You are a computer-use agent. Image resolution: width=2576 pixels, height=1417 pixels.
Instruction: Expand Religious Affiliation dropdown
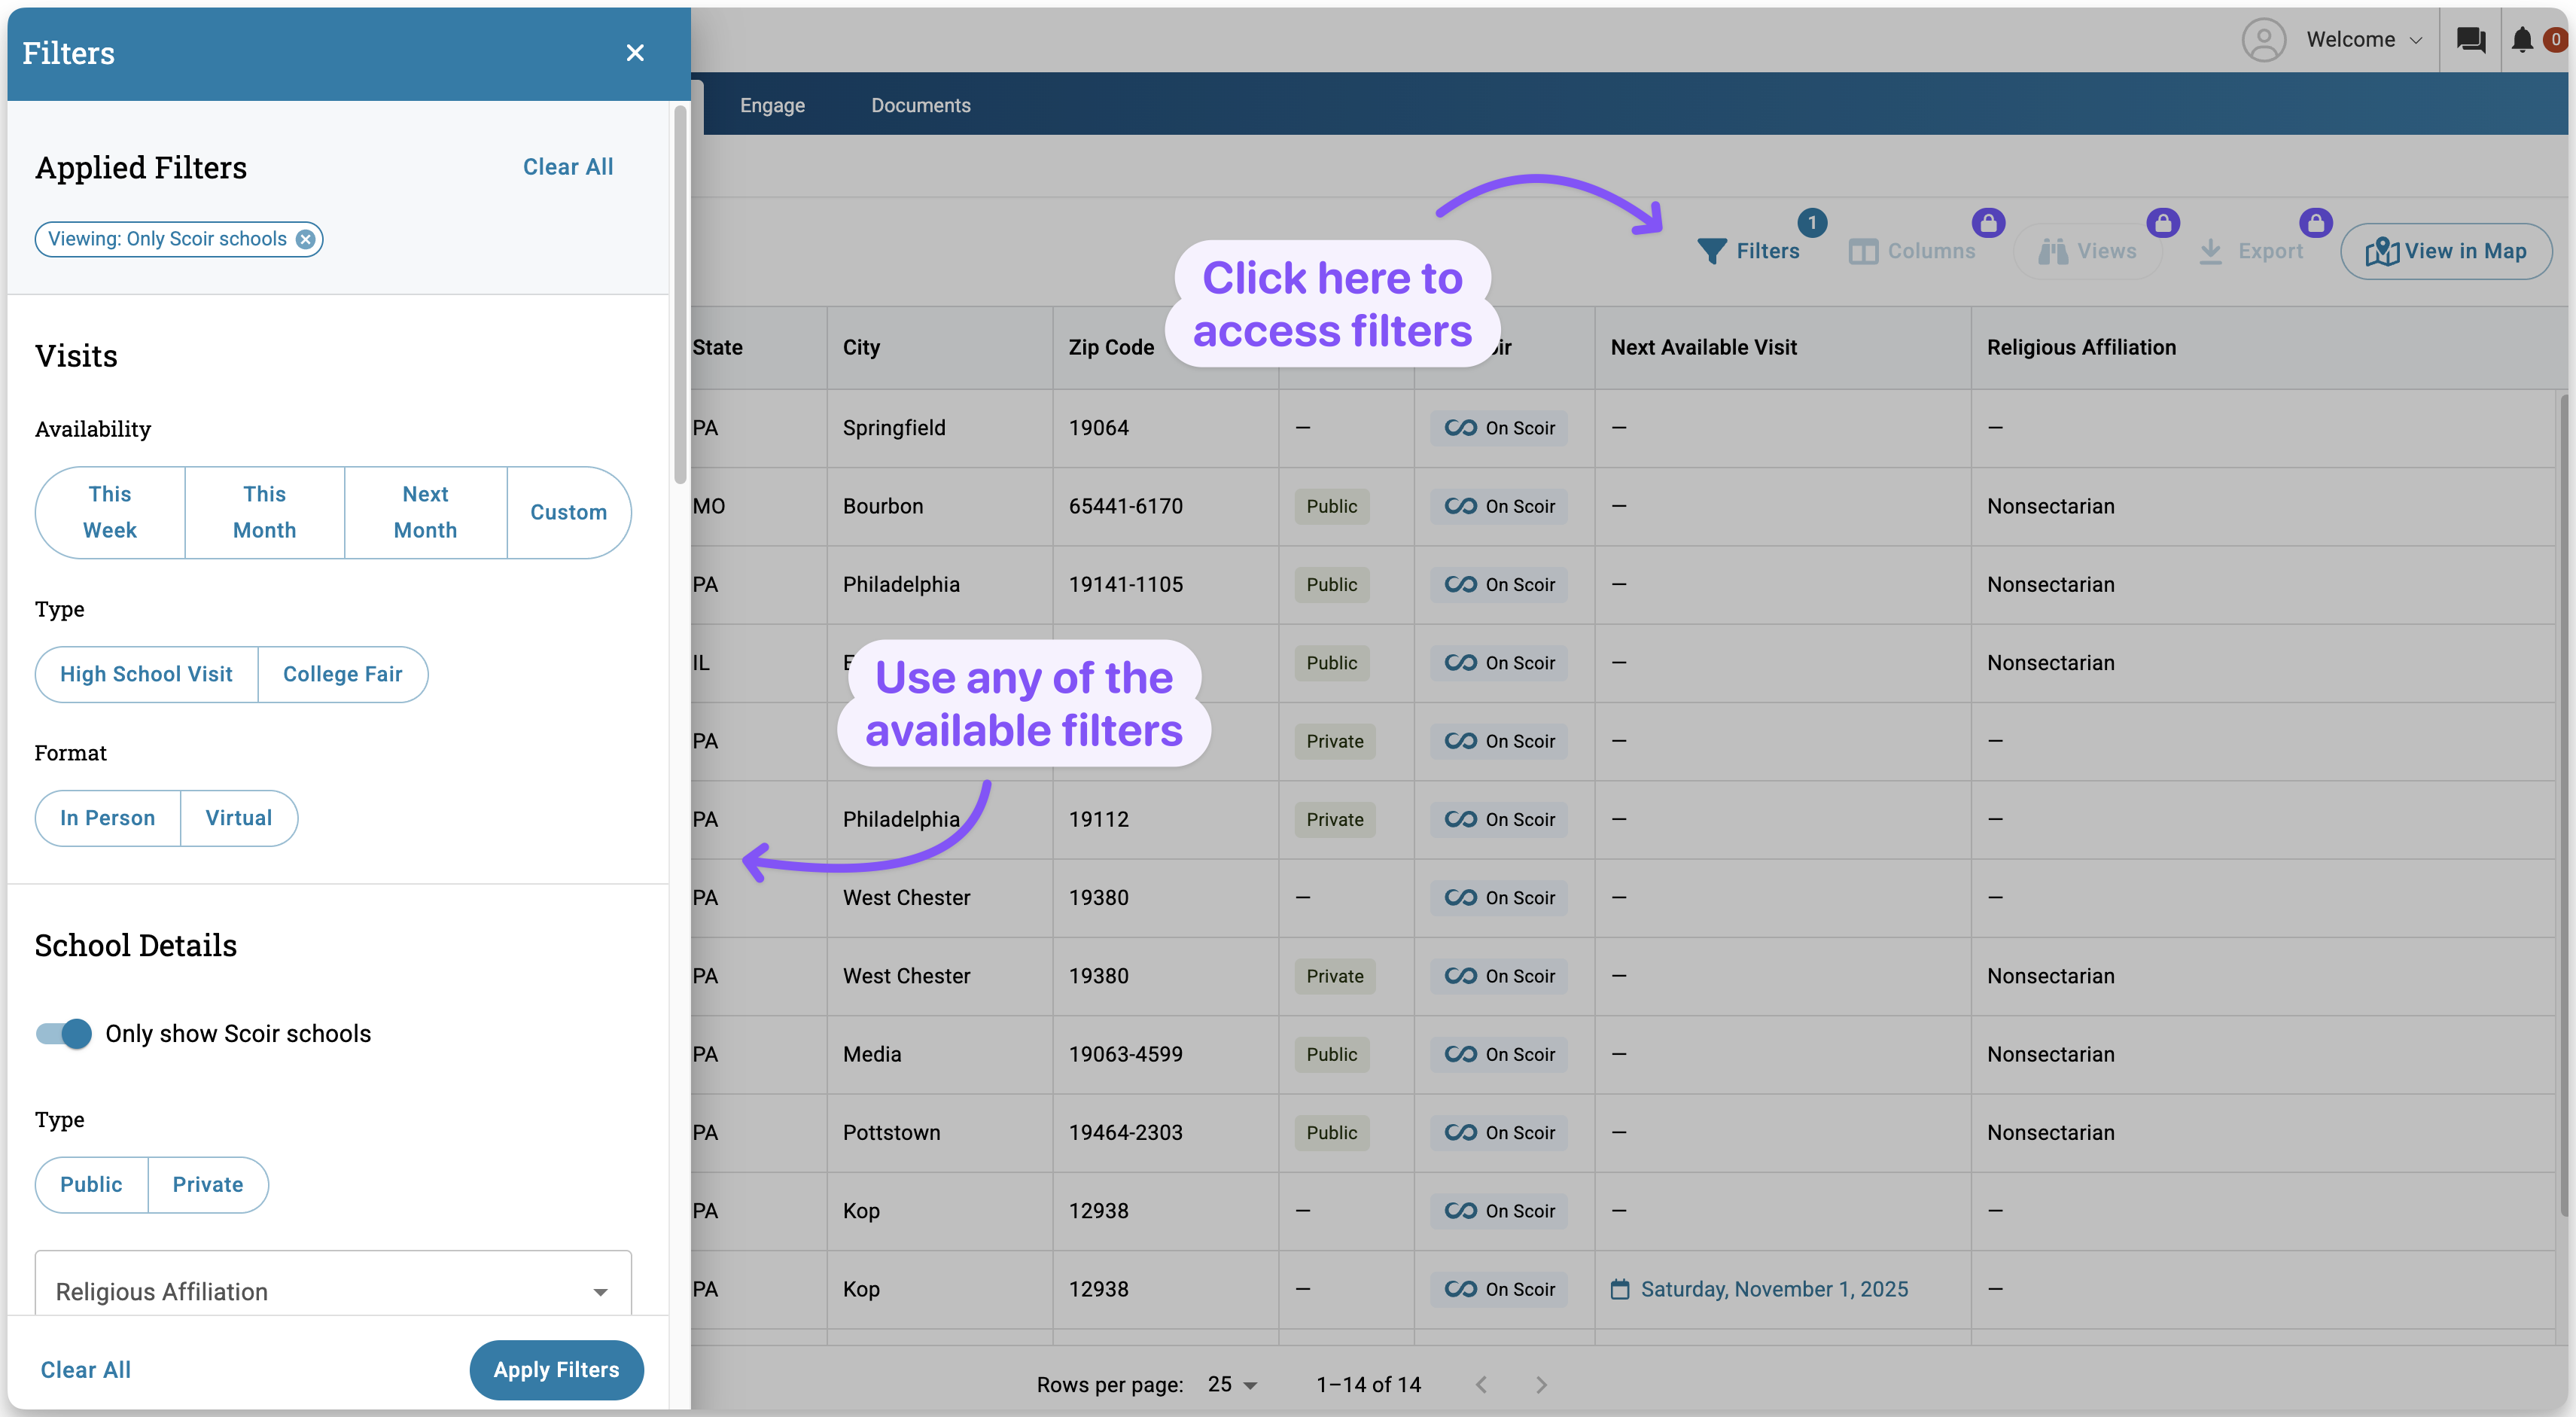click(333, 1290)
